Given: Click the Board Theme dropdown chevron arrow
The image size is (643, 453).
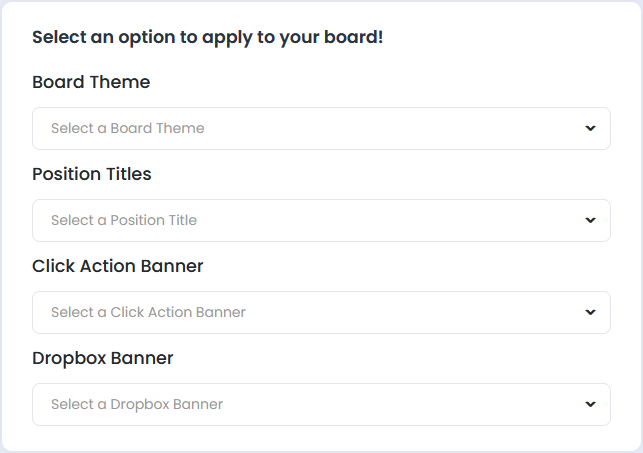Looking at the screenshot, I should click(x=590, y=128).
